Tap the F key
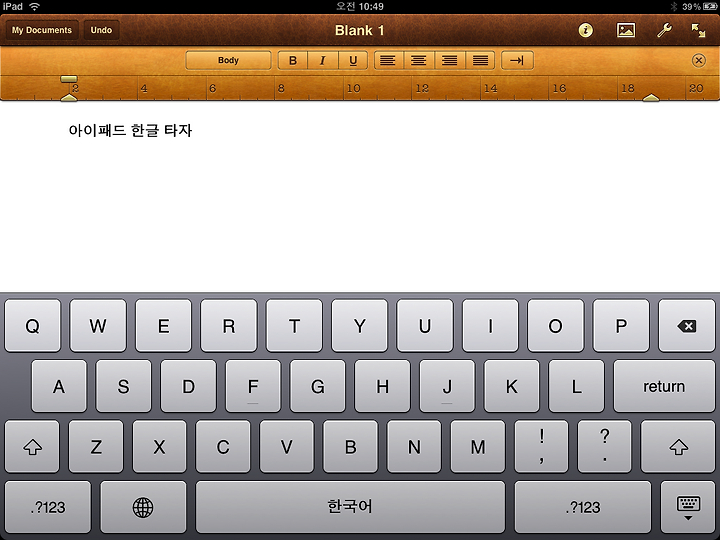720x540 pixels. [x=253, y=386]
